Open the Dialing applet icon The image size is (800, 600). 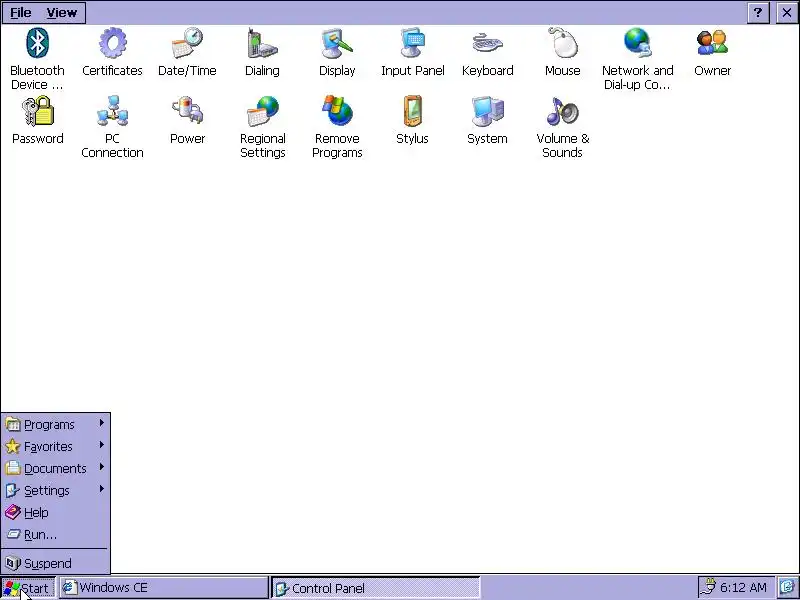[x=262, y=43]
